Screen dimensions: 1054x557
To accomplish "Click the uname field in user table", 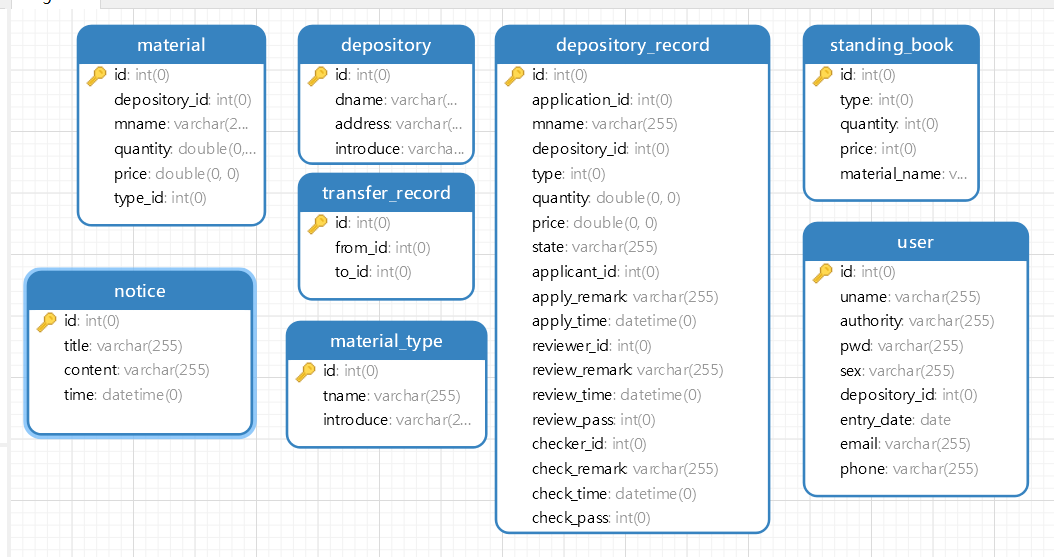I will [x=910, y=297].
